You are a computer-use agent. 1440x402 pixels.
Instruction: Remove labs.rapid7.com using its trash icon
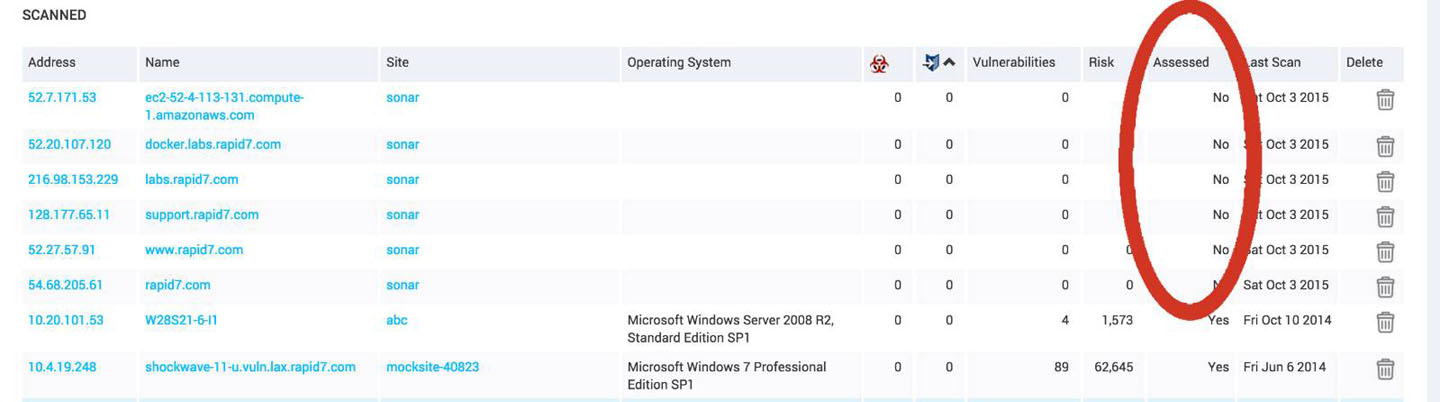(1385, 181)
